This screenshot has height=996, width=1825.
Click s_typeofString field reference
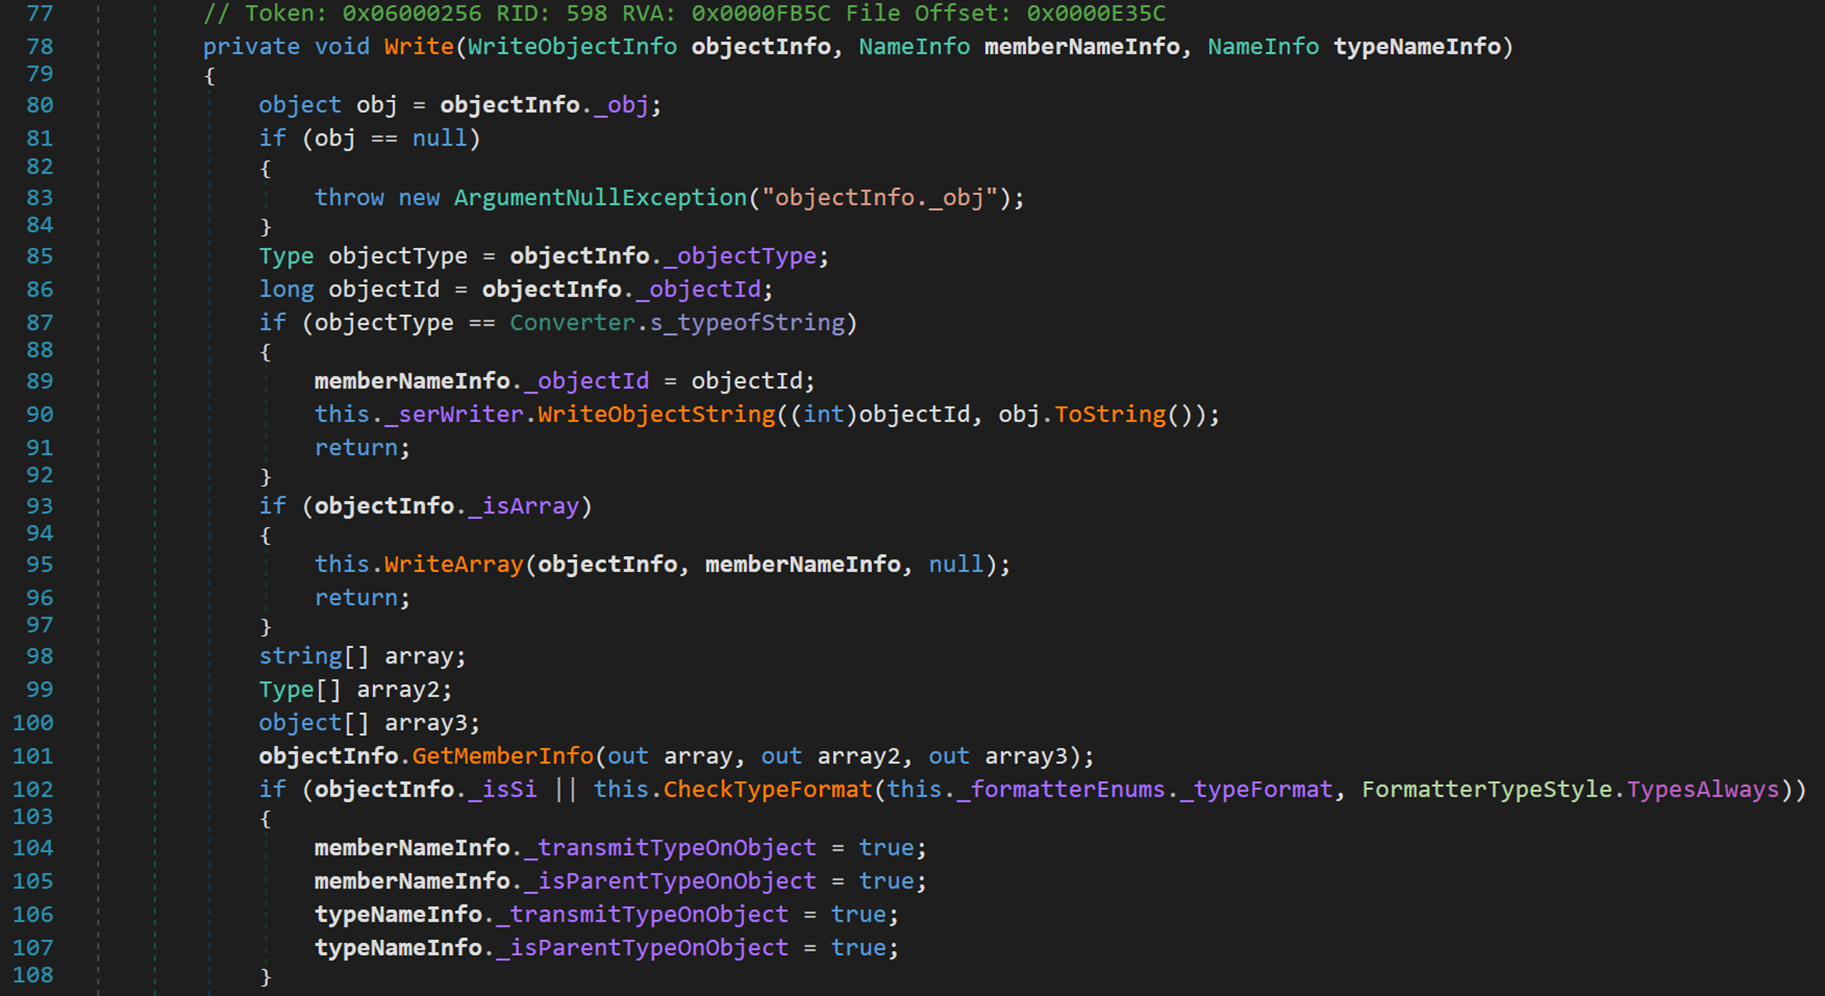click(x=747, y=323)
